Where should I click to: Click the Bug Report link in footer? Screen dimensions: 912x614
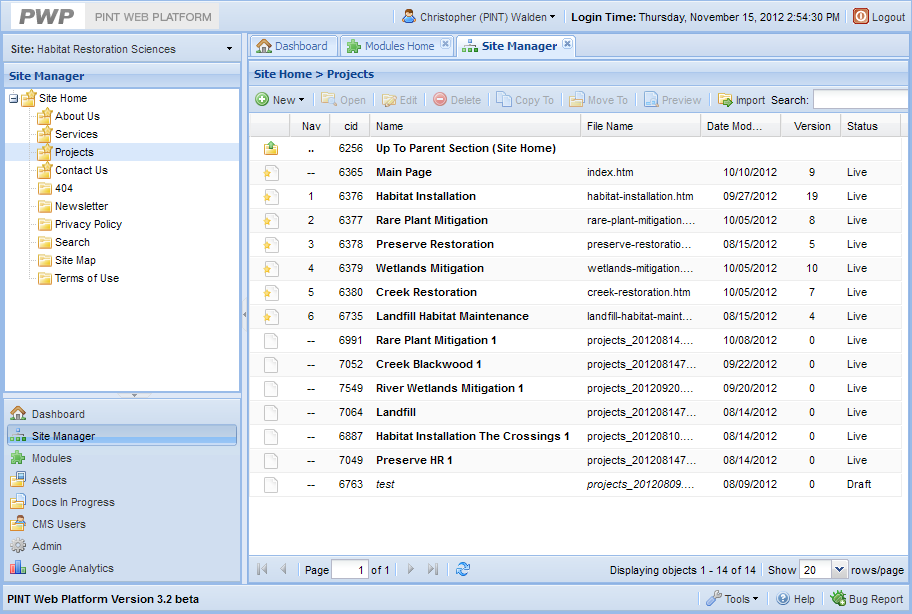point(867,598)
